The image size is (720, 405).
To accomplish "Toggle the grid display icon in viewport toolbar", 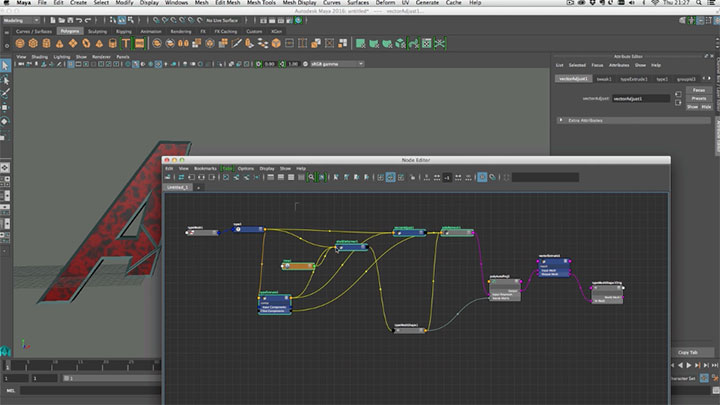I will [x=71, y=64].
